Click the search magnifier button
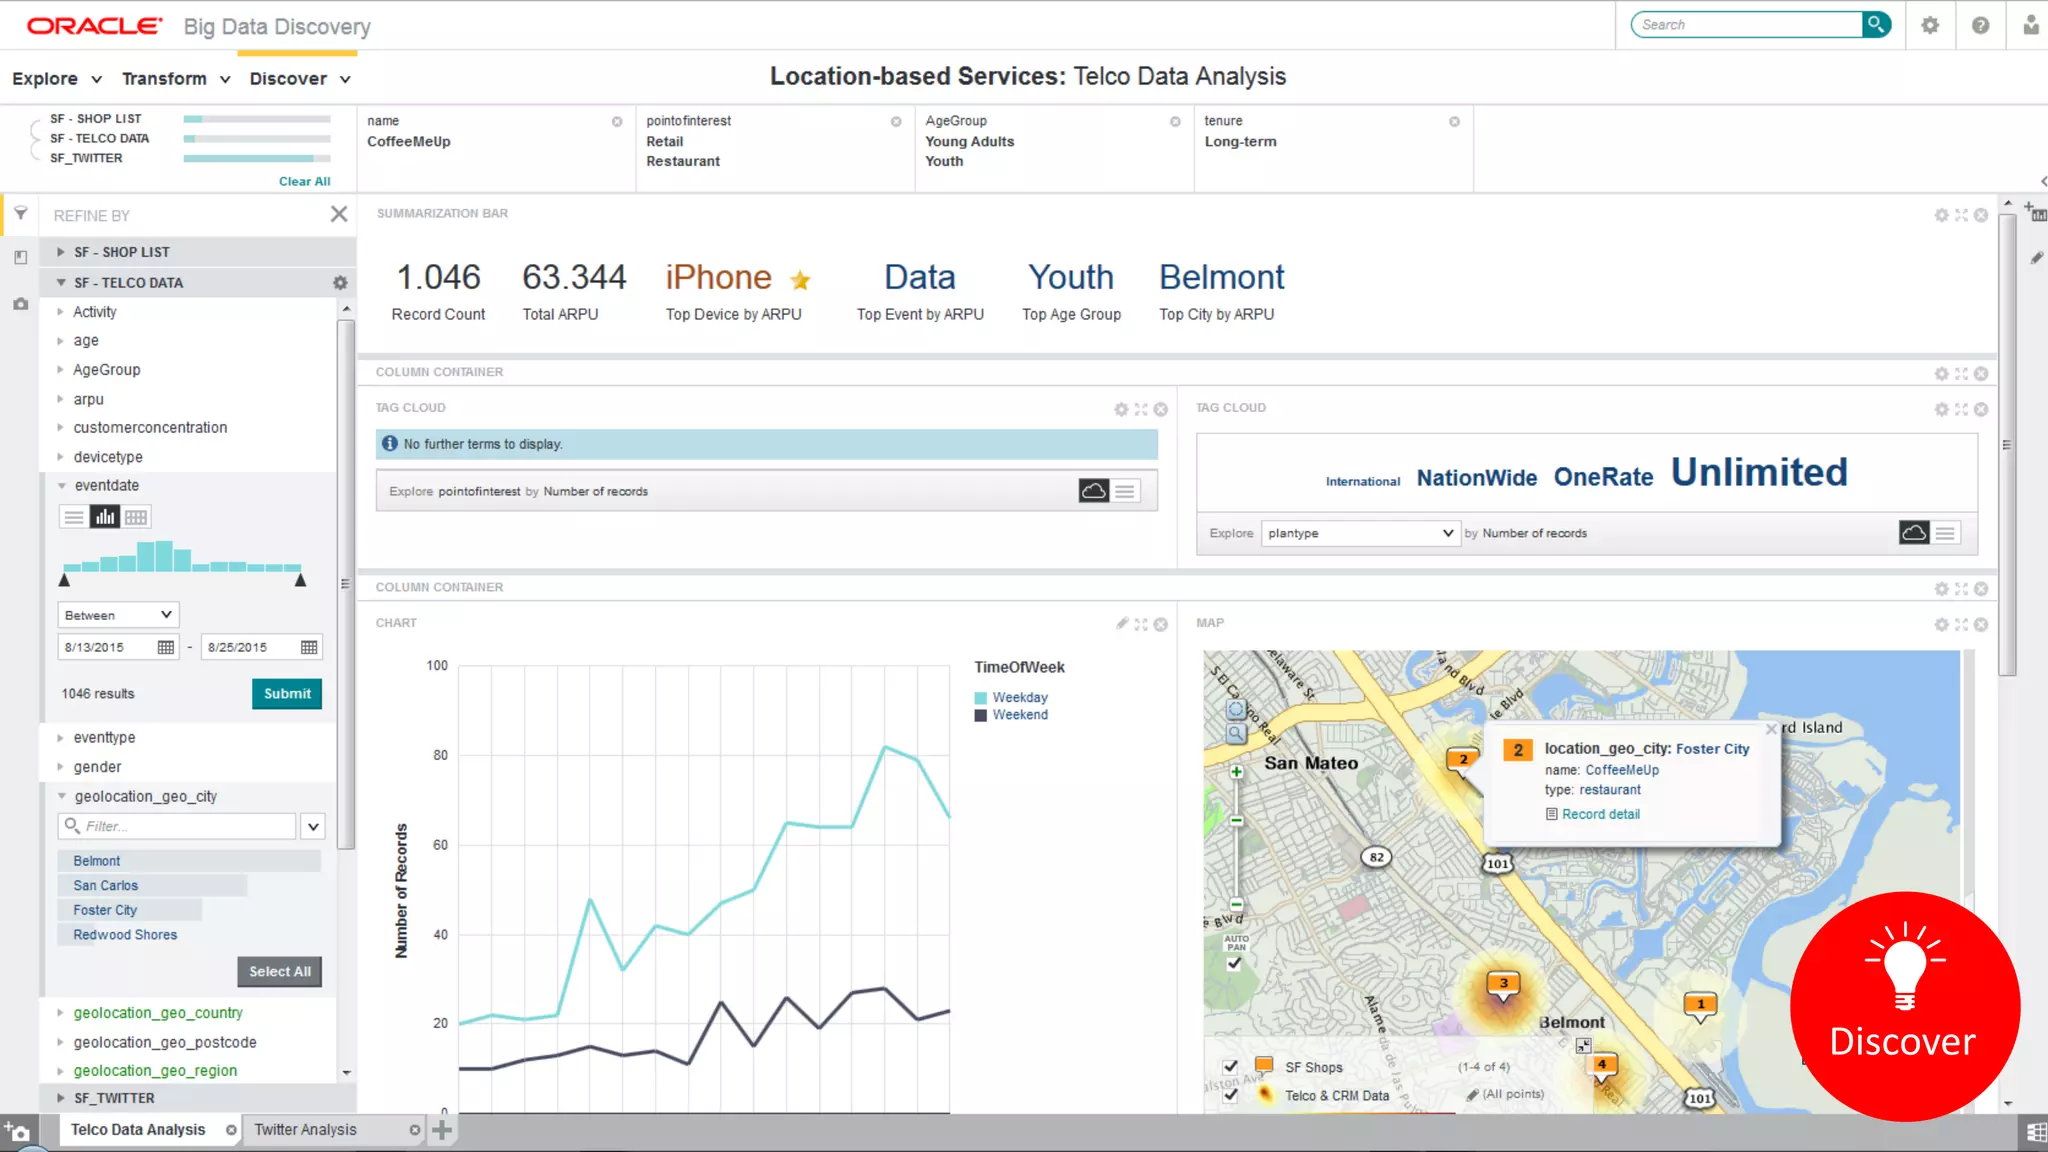2048x1152 pixels. click(1876, 24)
